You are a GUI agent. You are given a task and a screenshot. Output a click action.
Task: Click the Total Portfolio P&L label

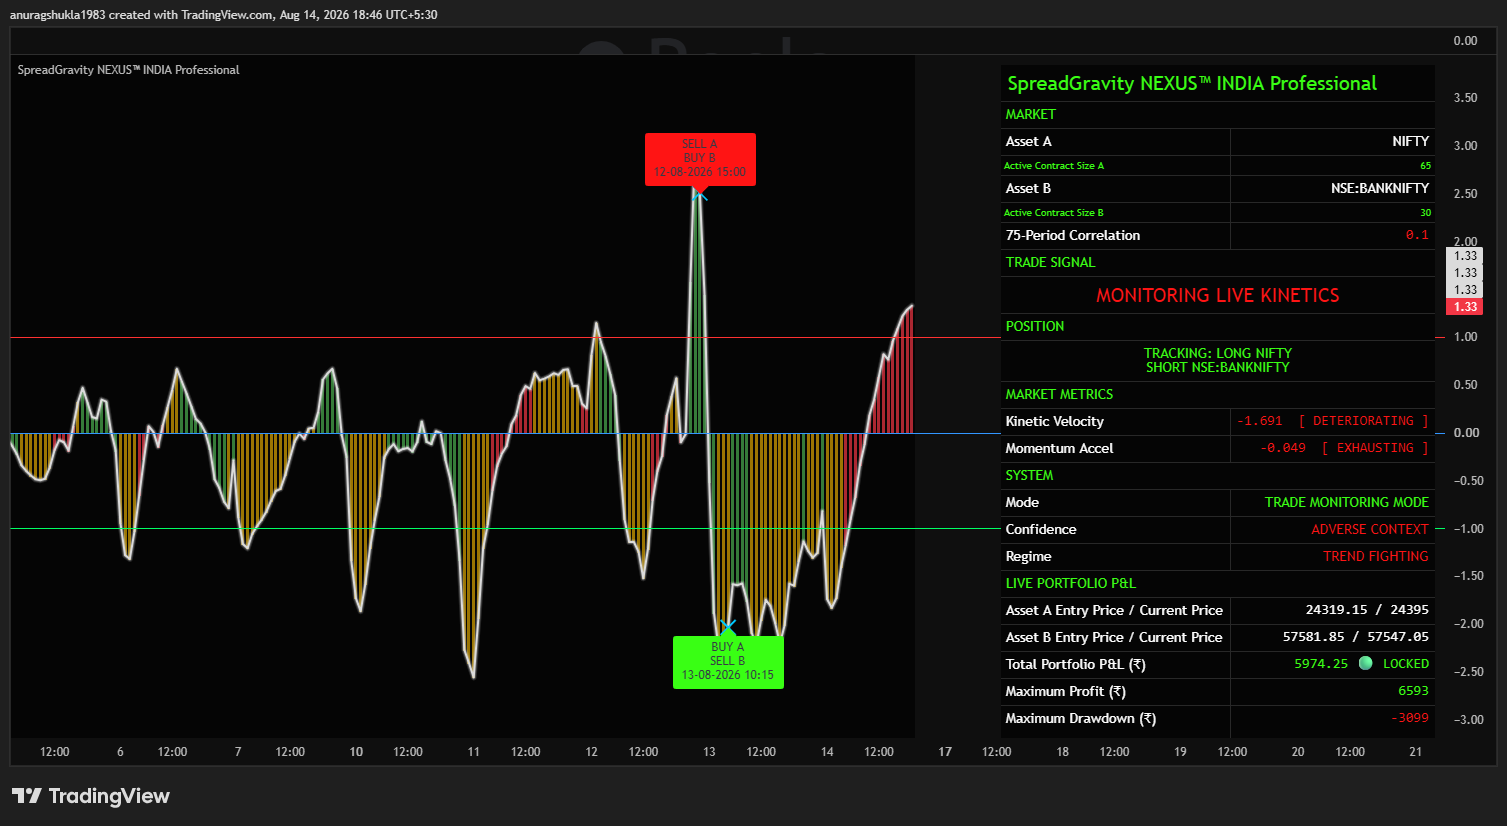tap(1075, 665)
